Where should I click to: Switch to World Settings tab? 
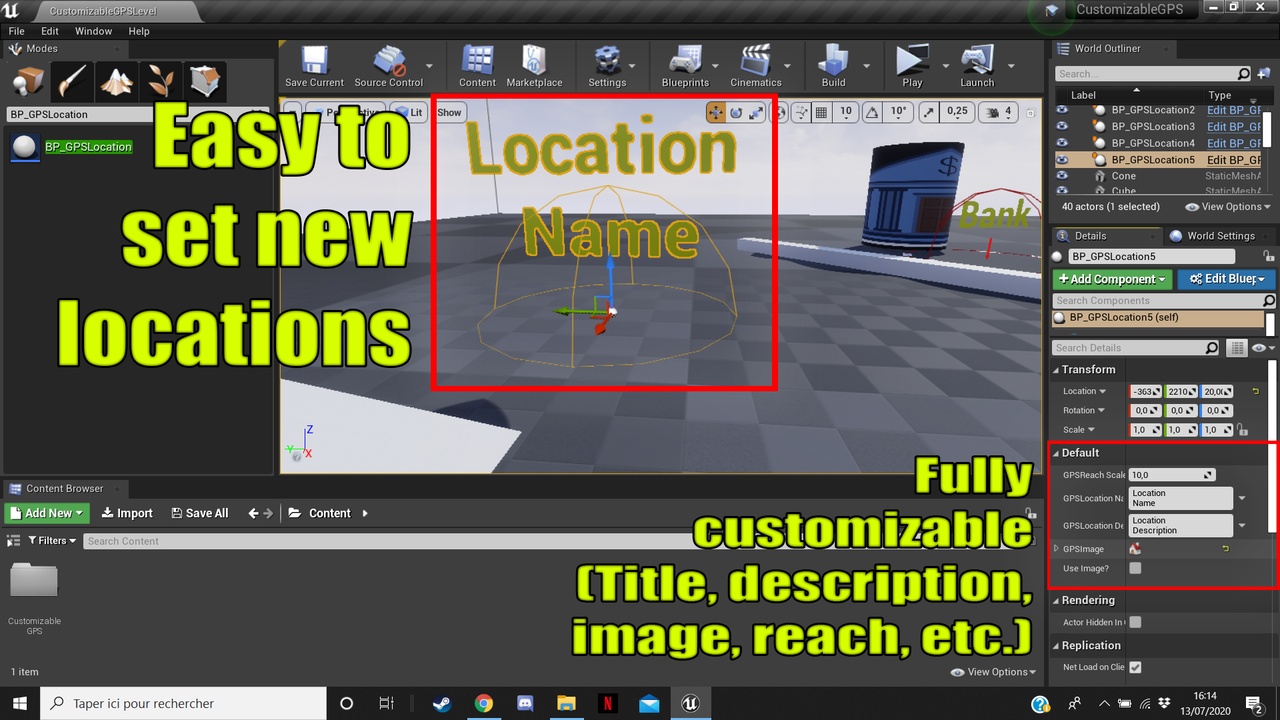[x=1212, y=236]
